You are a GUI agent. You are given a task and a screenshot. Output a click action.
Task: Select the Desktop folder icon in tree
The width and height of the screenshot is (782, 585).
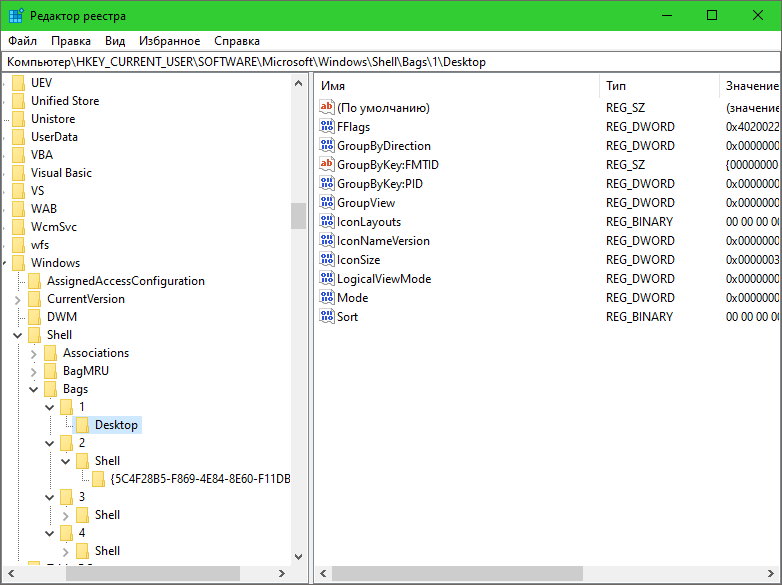[x=83, y=425]
